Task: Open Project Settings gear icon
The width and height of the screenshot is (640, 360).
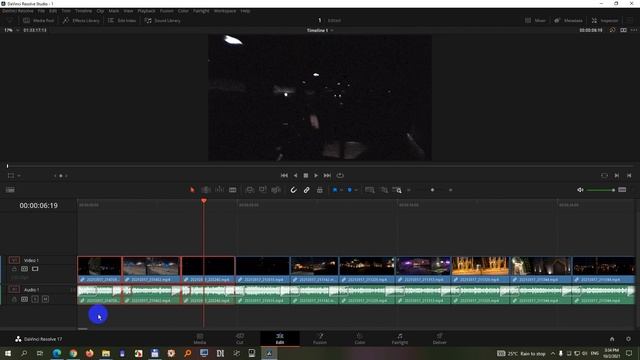Action: [x=628, y=339]
